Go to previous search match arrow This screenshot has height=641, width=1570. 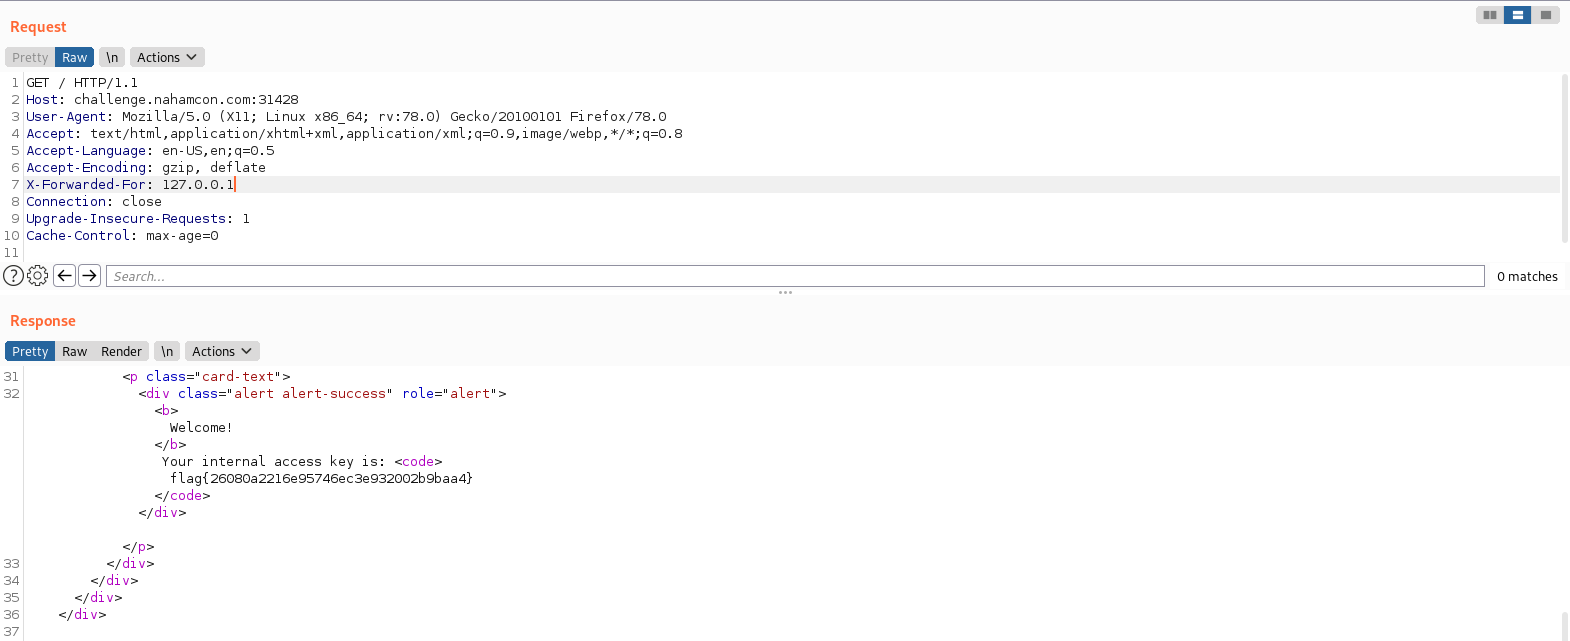point(65,275)
